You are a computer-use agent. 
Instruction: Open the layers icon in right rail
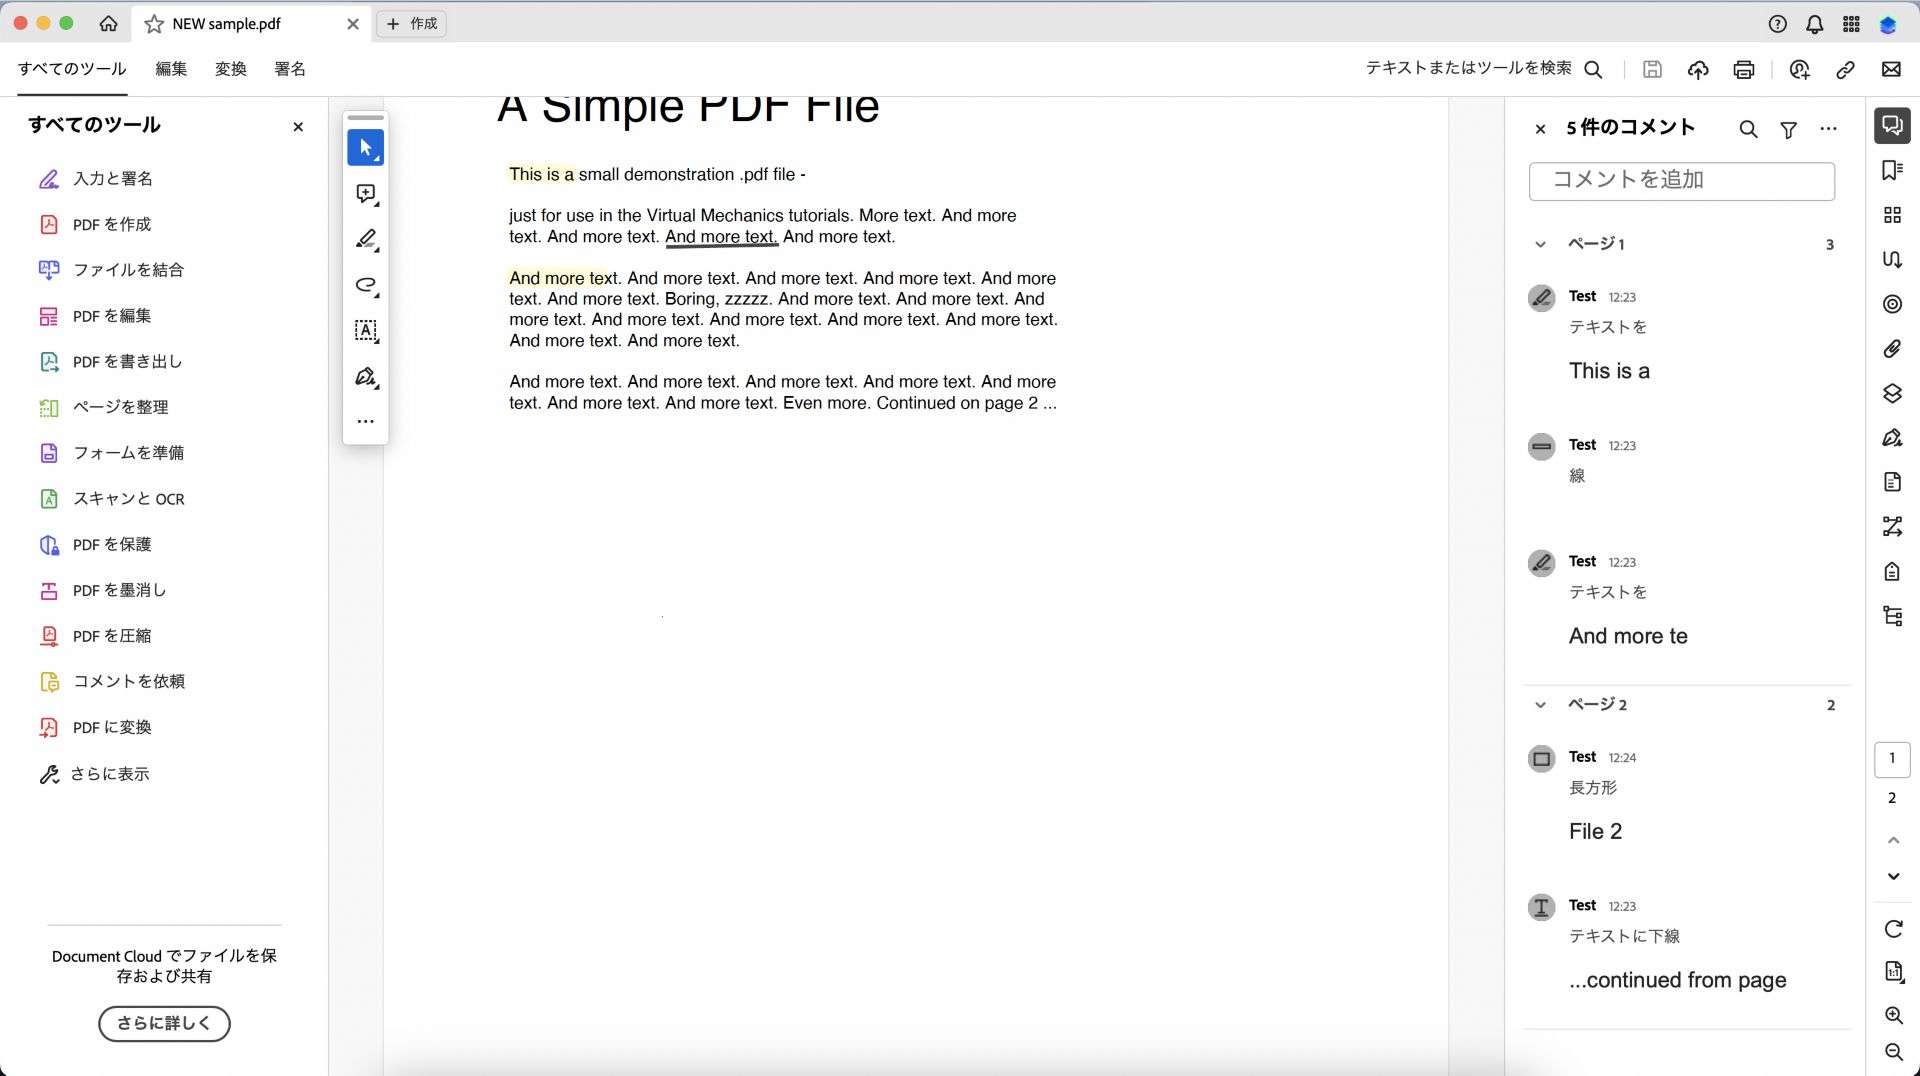(1892, 394)
